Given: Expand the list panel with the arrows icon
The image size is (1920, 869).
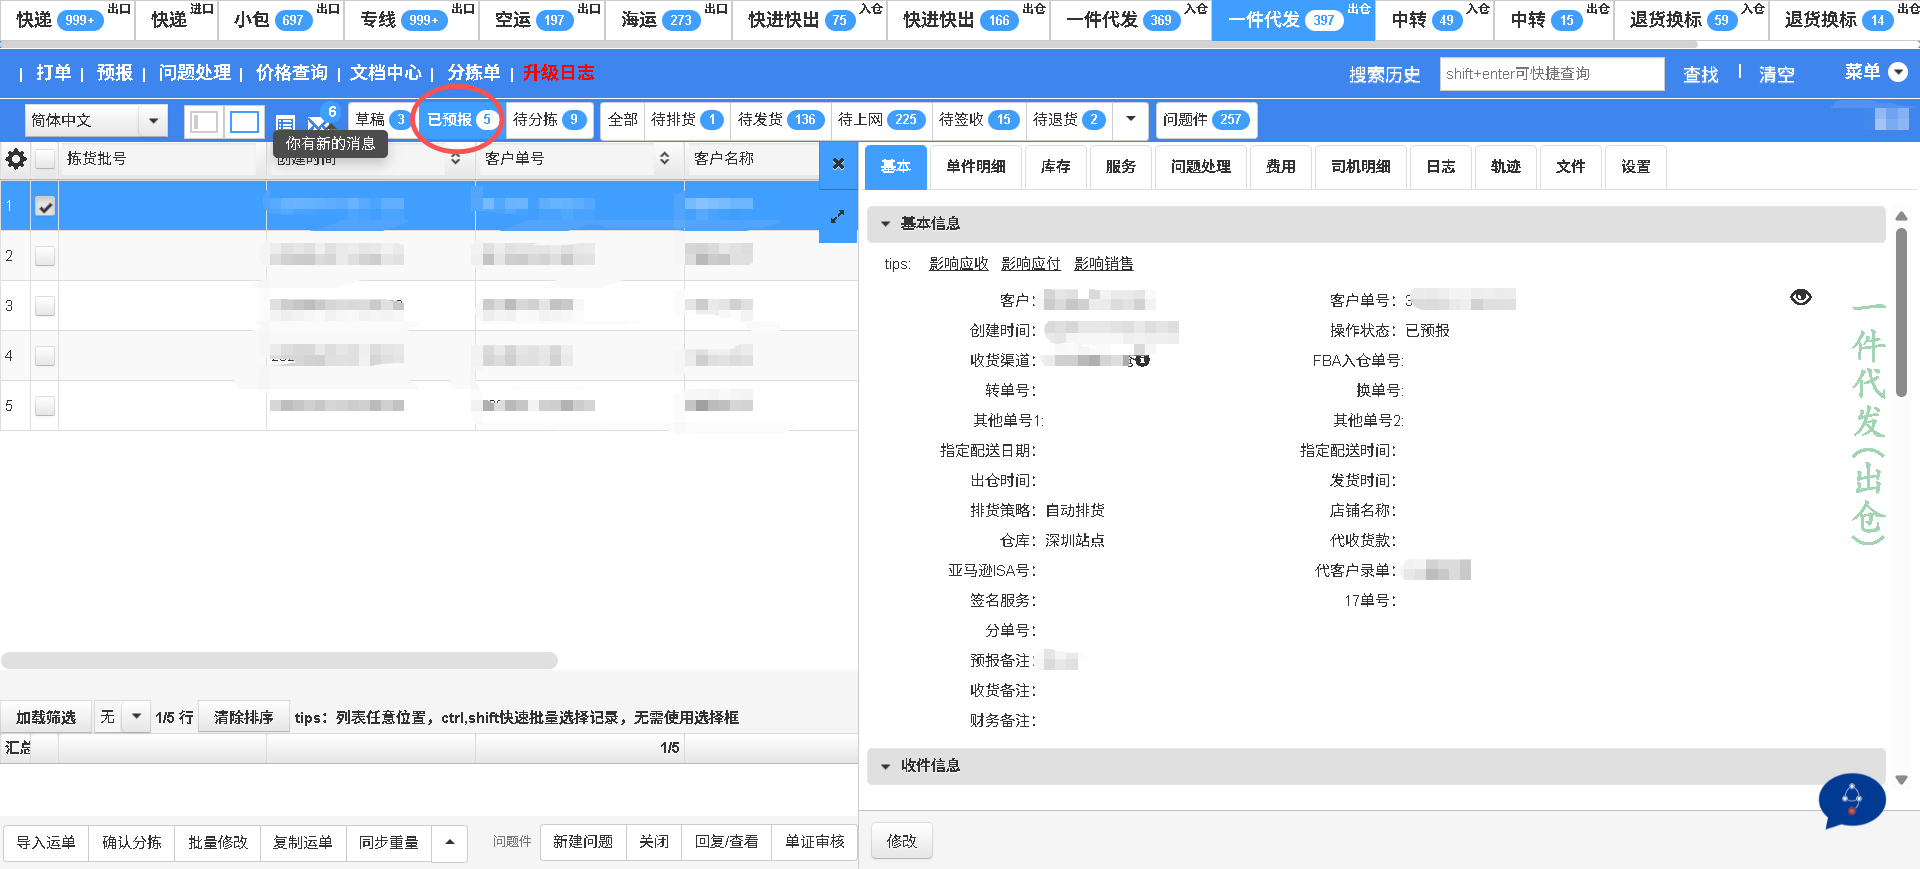Looking at the screenshot, I should pos(838,216).
